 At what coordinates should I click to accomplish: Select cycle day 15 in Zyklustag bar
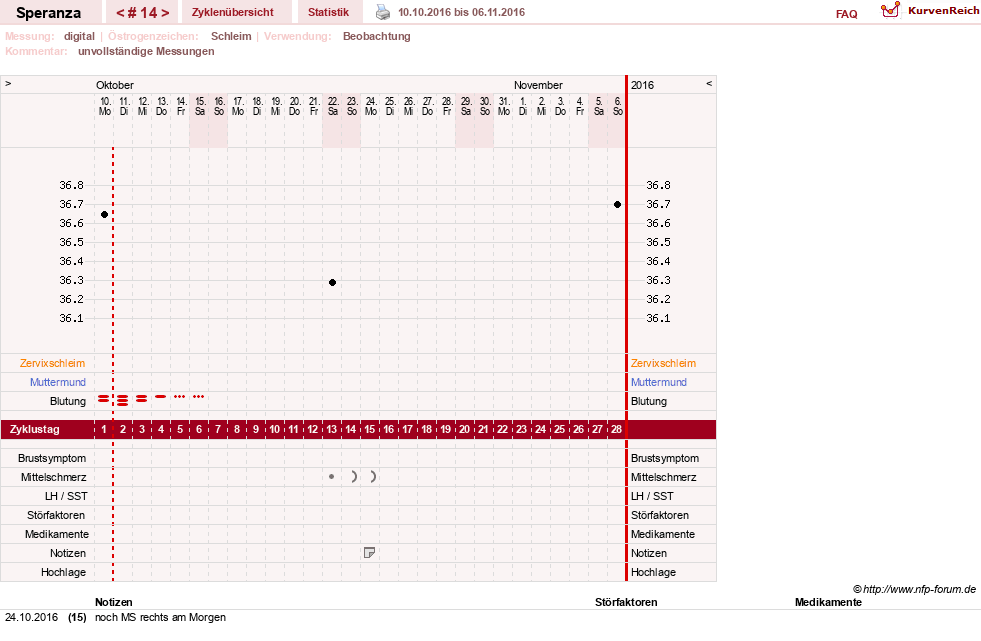point(370,430)
